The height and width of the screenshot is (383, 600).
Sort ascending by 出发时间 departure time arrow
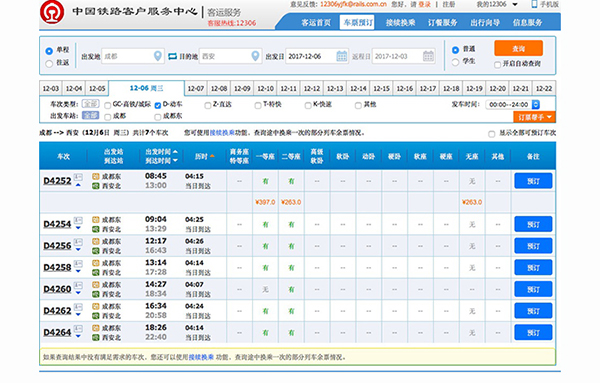point(175,152)
